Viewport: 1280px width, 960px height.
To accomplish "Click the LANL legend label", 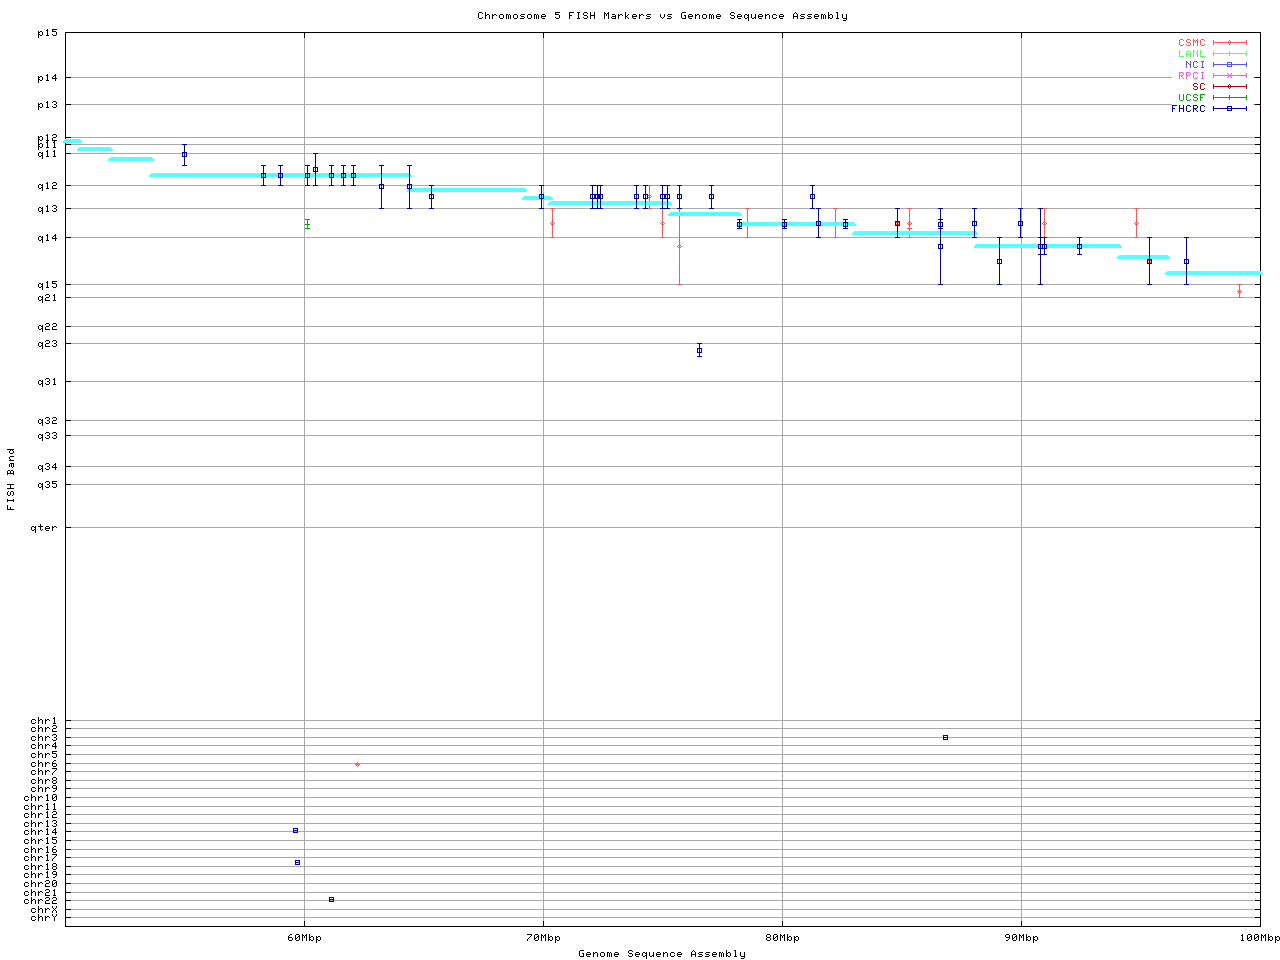I will [x=1191, y=54].
